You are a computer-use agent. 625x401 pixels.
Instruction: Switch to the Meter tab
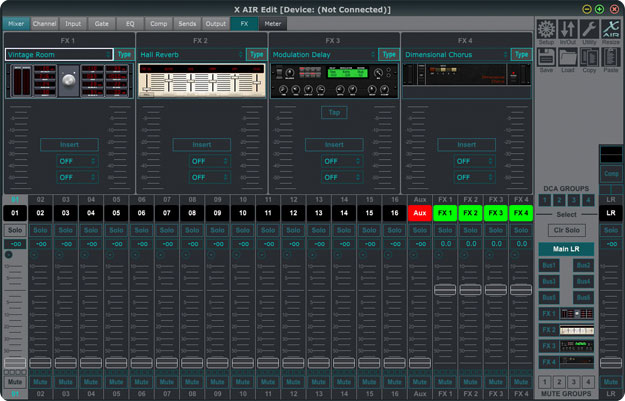(273, 24)
